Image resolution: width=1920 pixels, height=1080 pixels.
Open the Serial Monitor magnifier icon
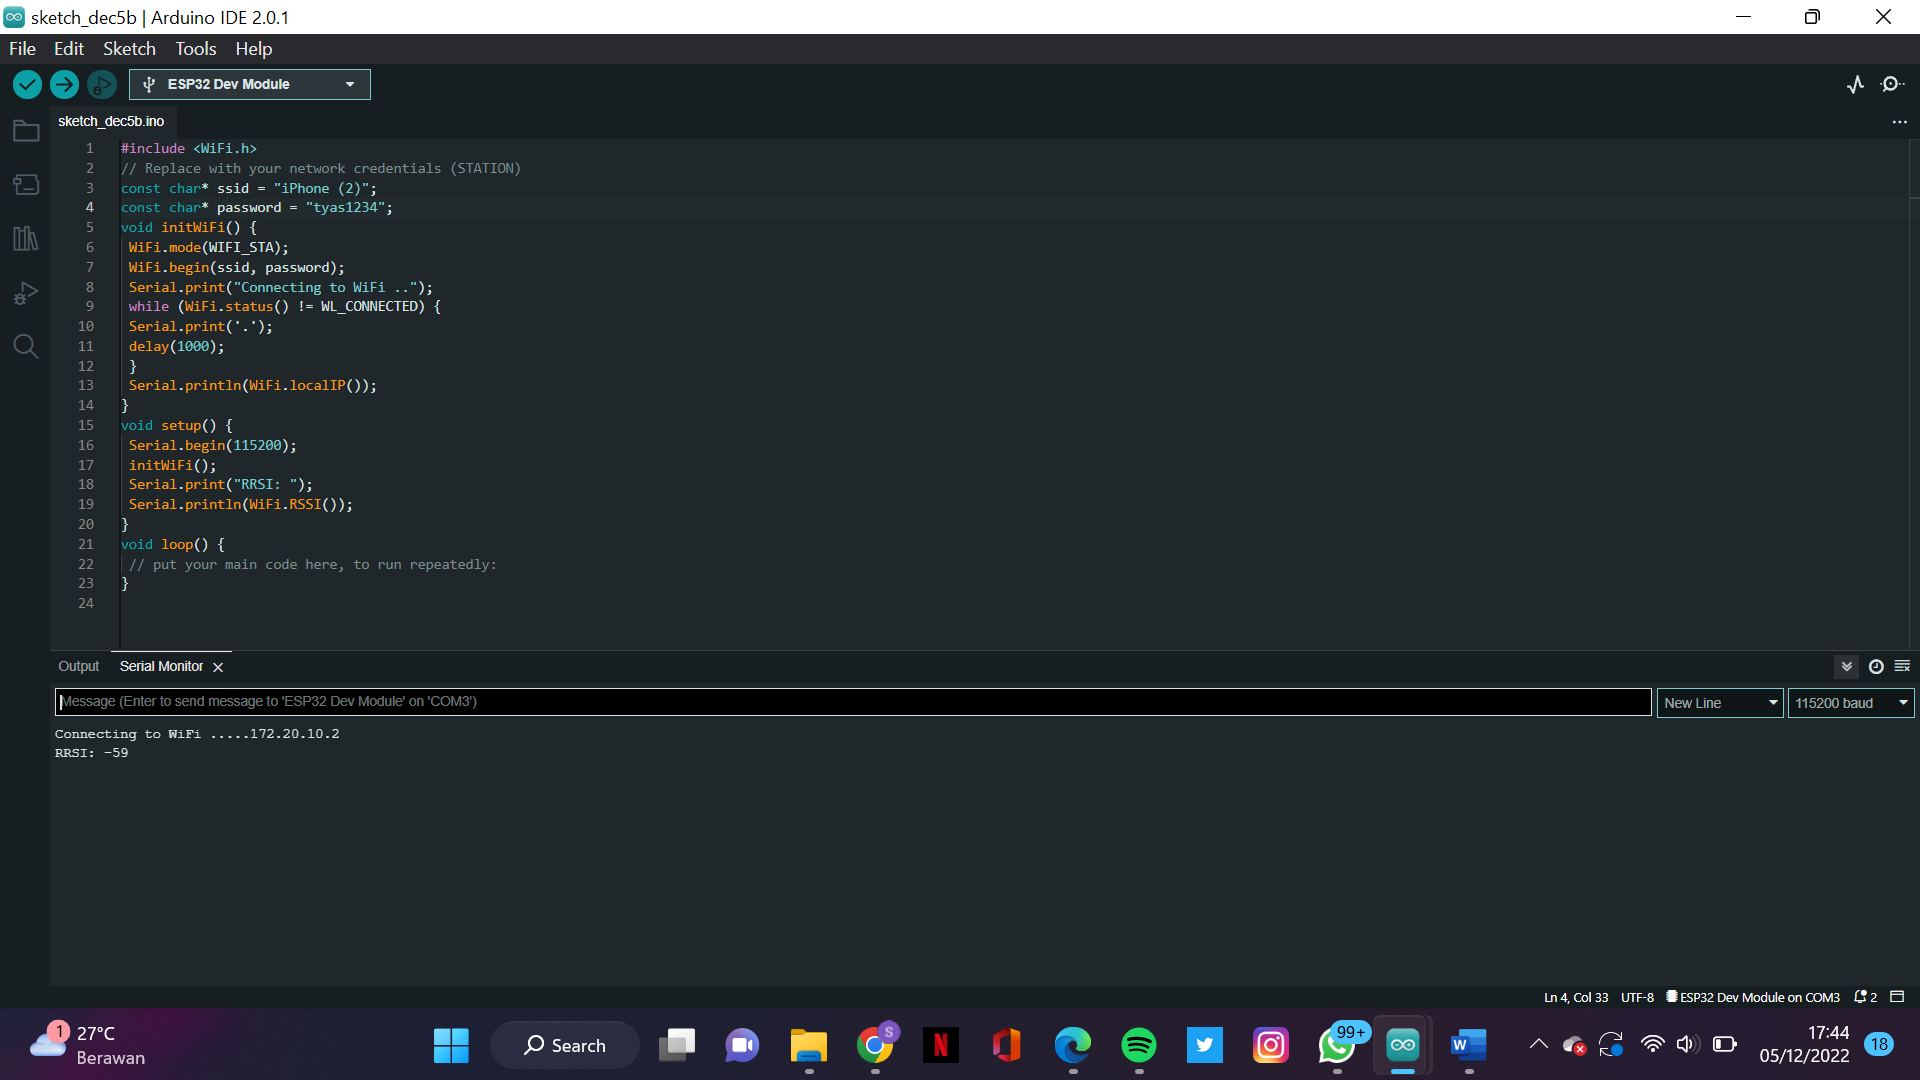[x=1892, y=85]
